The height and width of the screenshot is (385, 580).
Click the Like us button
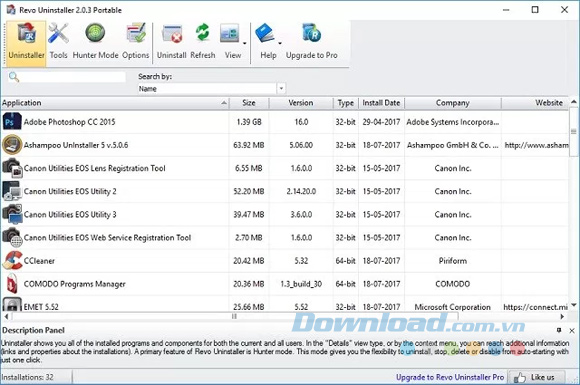point(536,377)
